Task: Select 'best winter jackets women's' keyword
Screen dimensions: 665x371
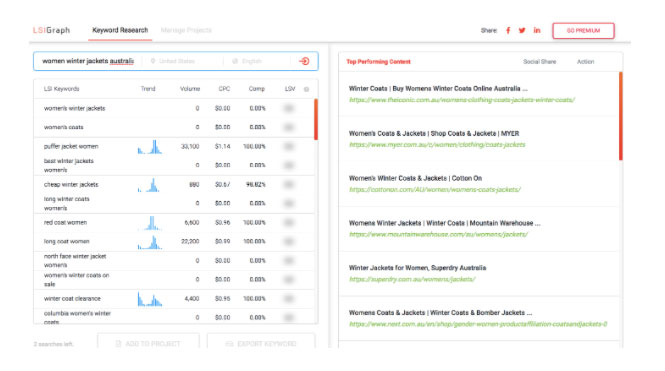Action: pos(69,165)
